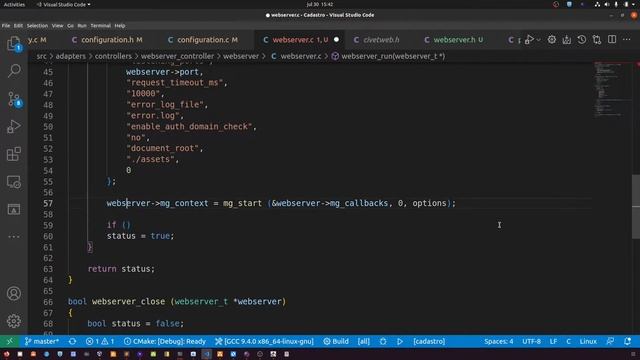Open the Extensions view
640x360 pixels.
pos(14,154)
